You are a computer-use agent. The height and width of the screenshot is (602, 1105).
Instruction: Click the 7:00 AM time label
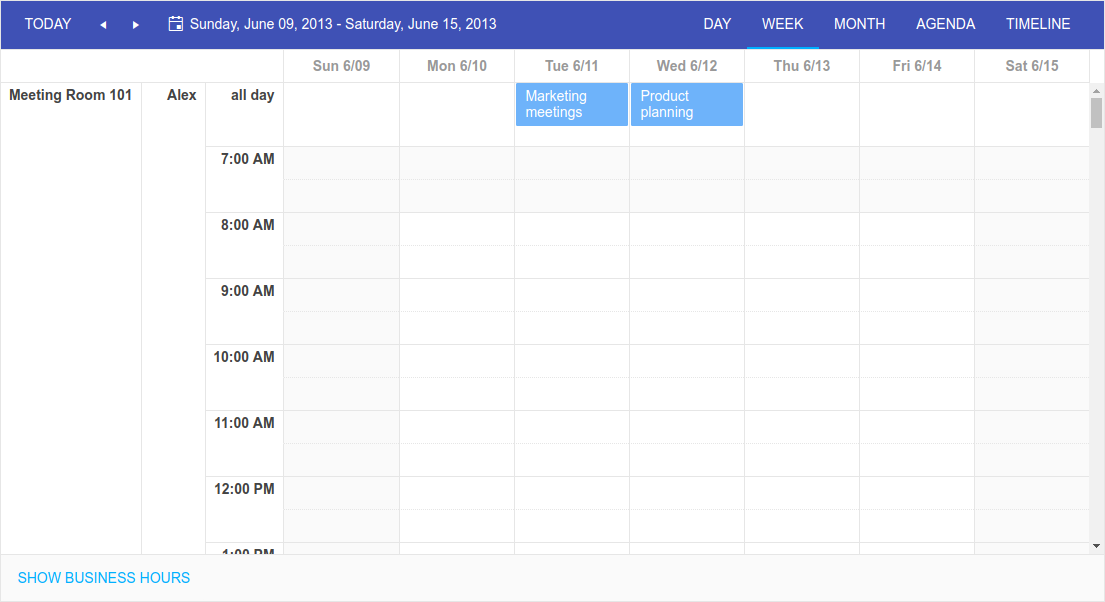pos(247,159)
